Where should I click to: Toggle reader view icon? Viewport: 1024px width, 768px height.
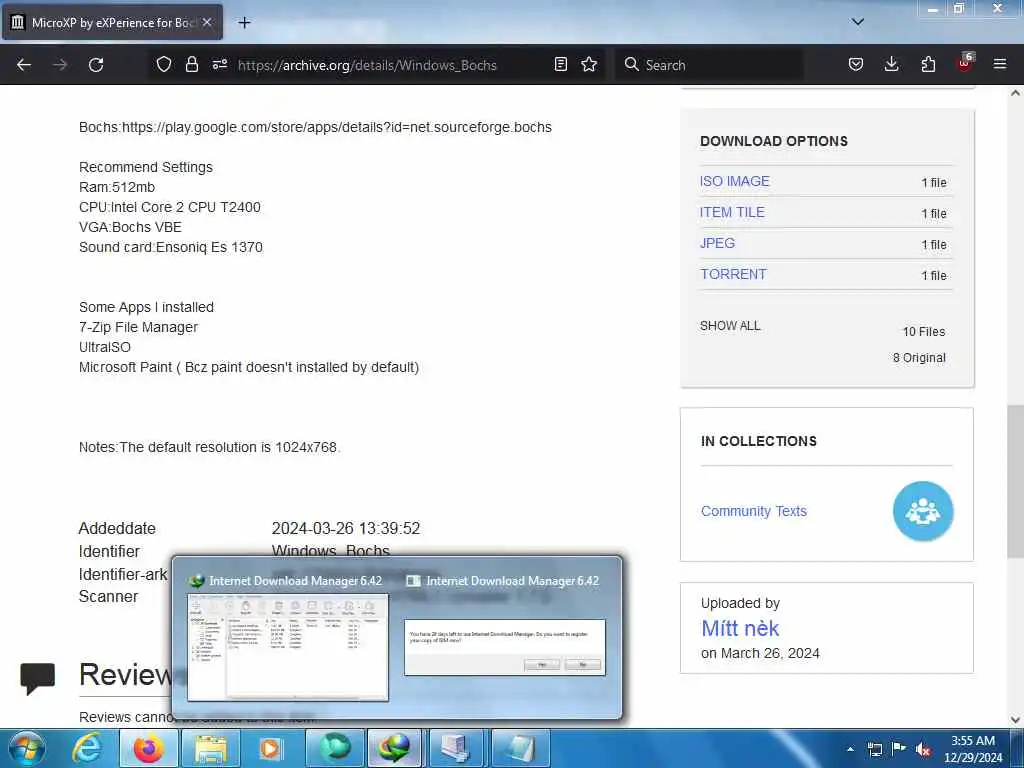[560, 64]
